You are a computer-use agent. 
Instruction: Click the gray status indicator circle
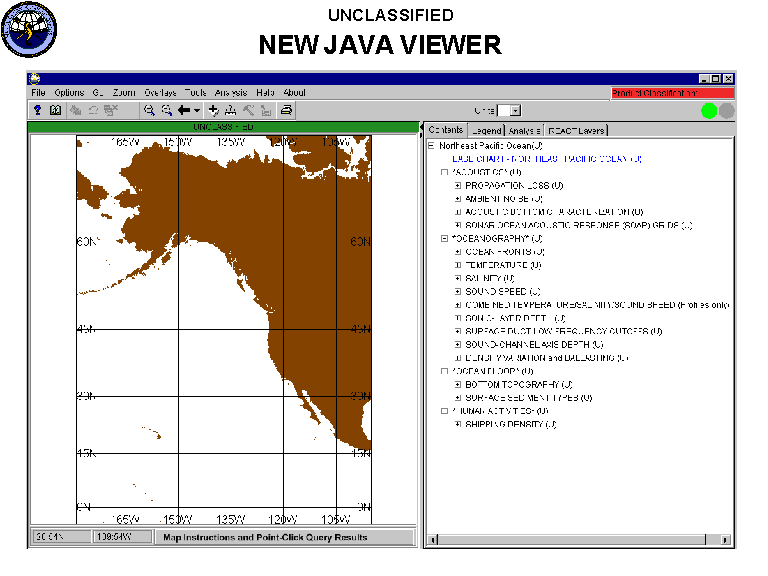tap(727, 111)
